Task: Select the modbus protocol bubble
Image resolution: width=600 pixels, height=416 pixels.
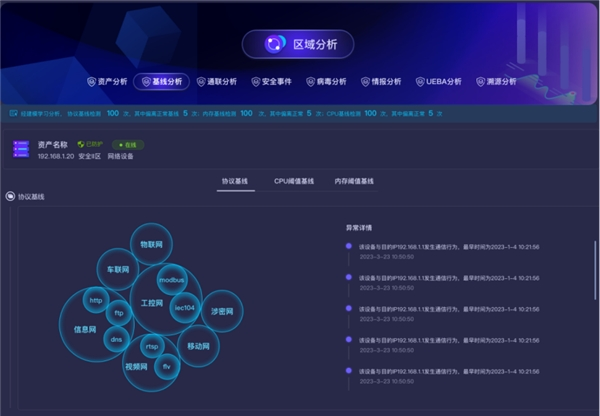Action: [172, 280]
